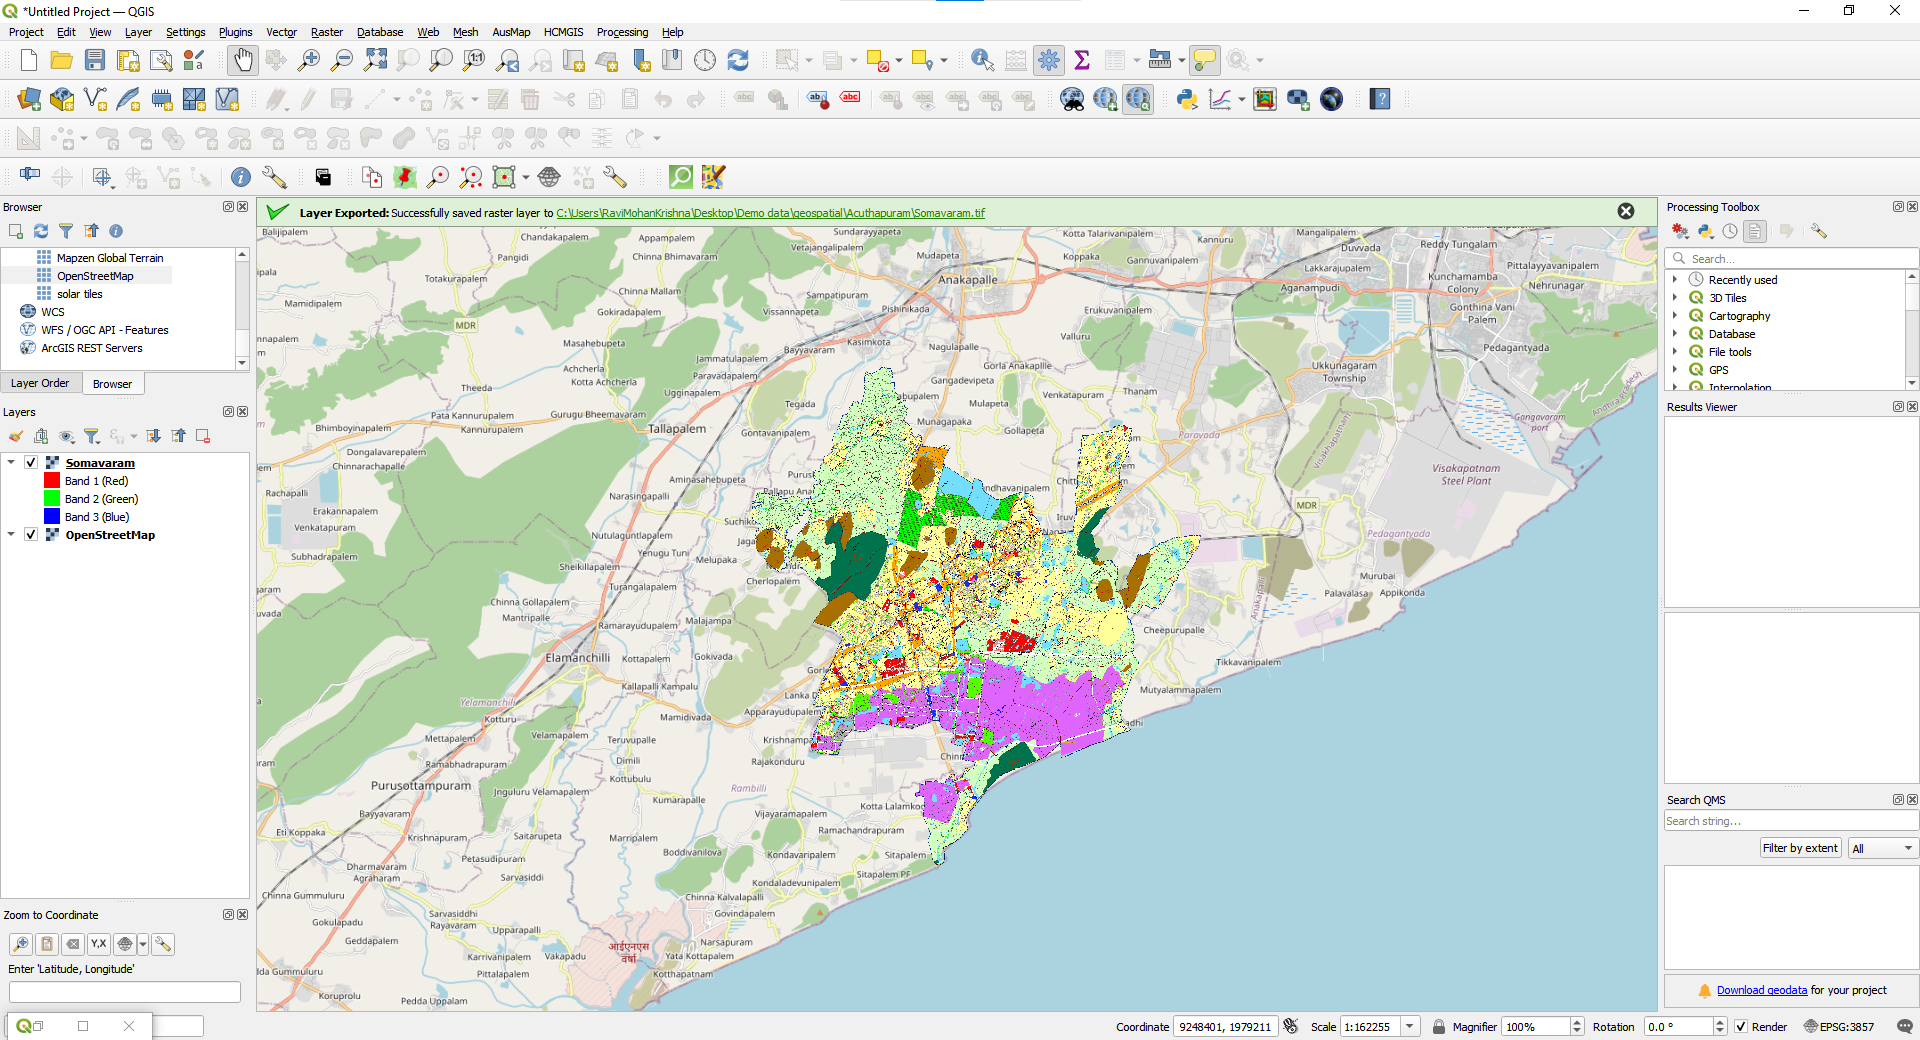The width and height of the screenshot is (1920, 1040).
Task: Click EPSG:3857 CRS button
Action: coord(1840,1027)
